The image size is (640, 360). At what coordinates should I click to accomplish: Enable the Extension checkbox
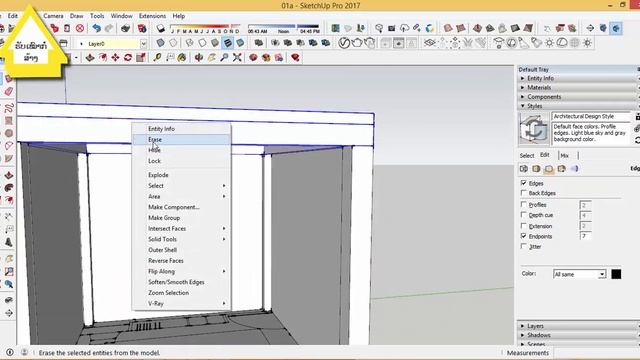click(x=524, y=226)
